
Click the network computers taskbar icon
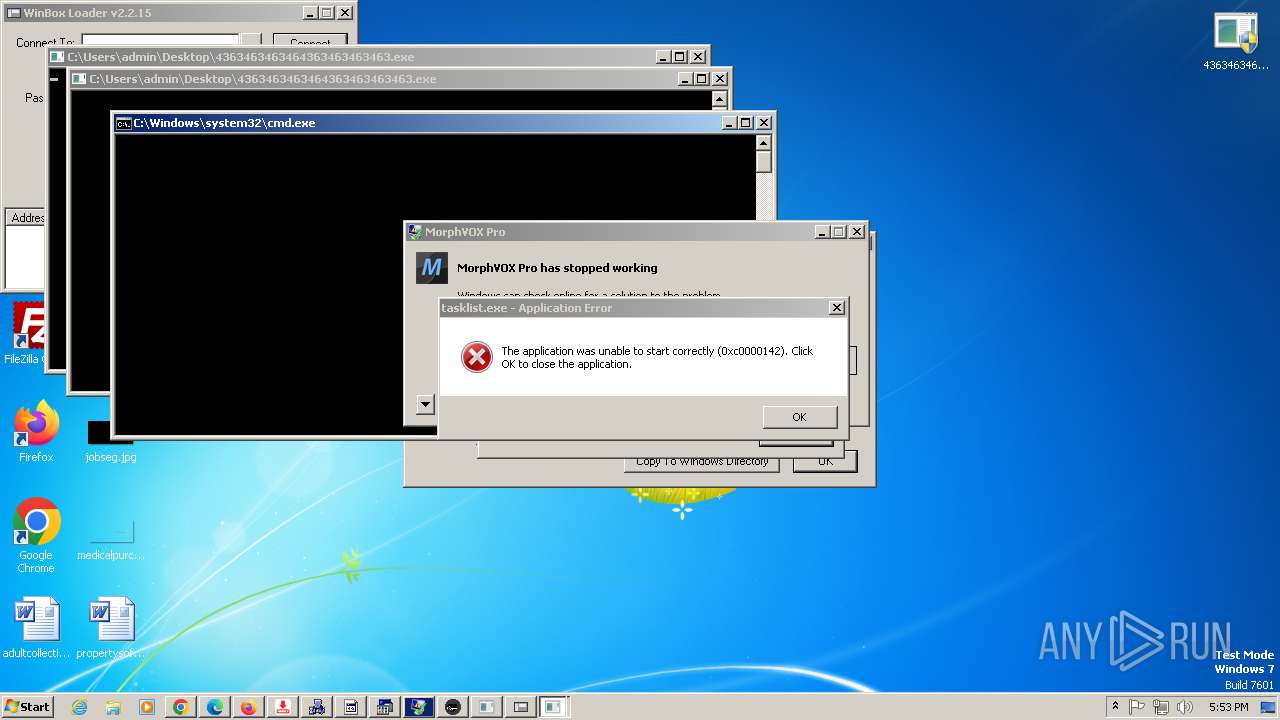(x=317, y=707)
